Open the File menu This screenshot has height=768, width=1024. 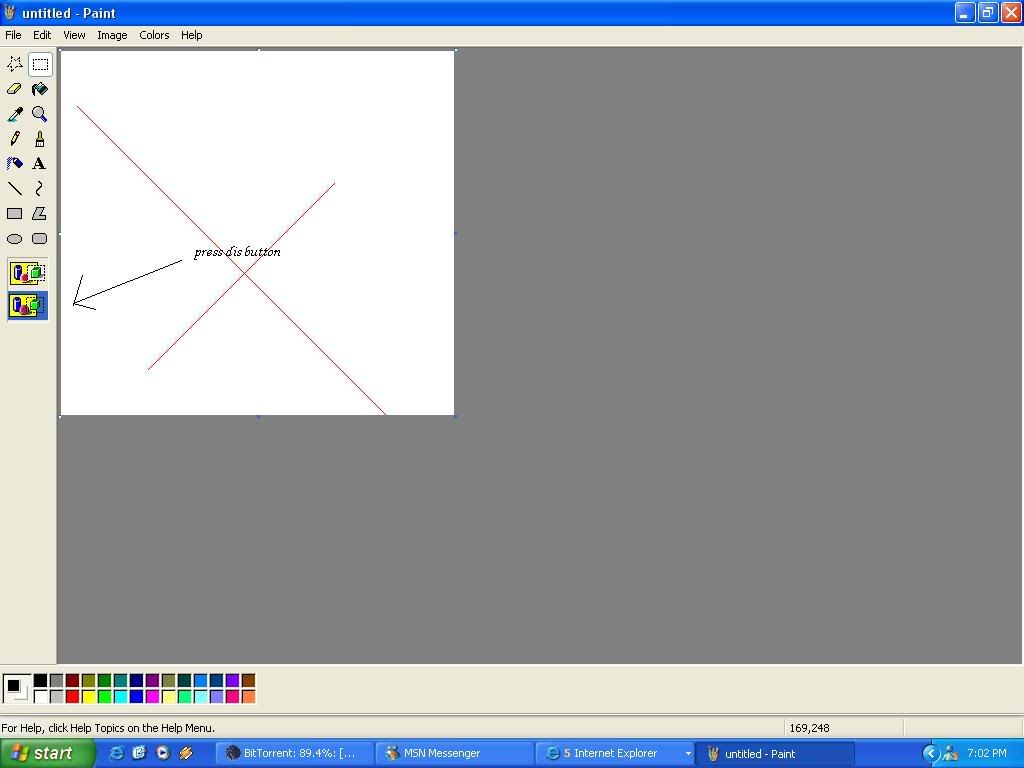[x=13, y=35]
